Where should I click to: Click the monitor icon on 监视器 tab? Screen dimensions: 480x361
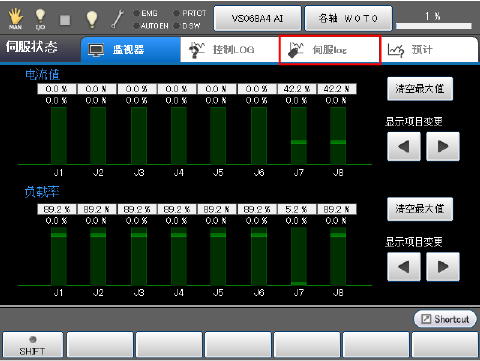[x=96, y=50]
